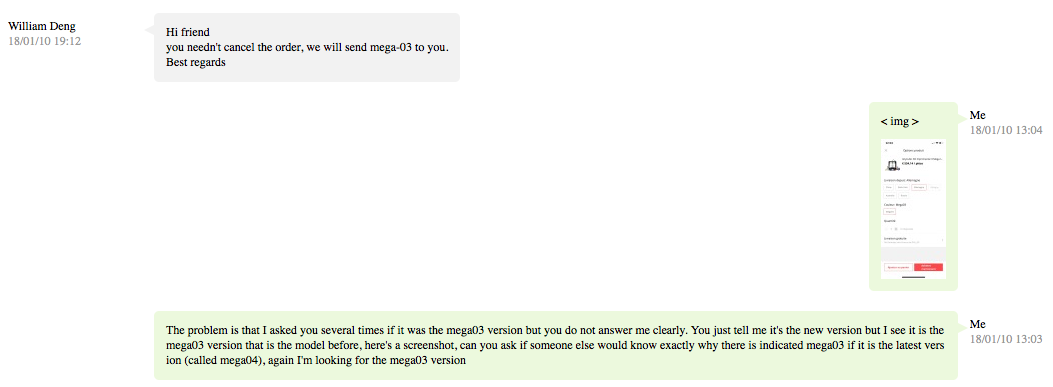Click the delivery row chevron in the screenshot
This screenshot has height=387, width=1053.
[x=942, y=240]
